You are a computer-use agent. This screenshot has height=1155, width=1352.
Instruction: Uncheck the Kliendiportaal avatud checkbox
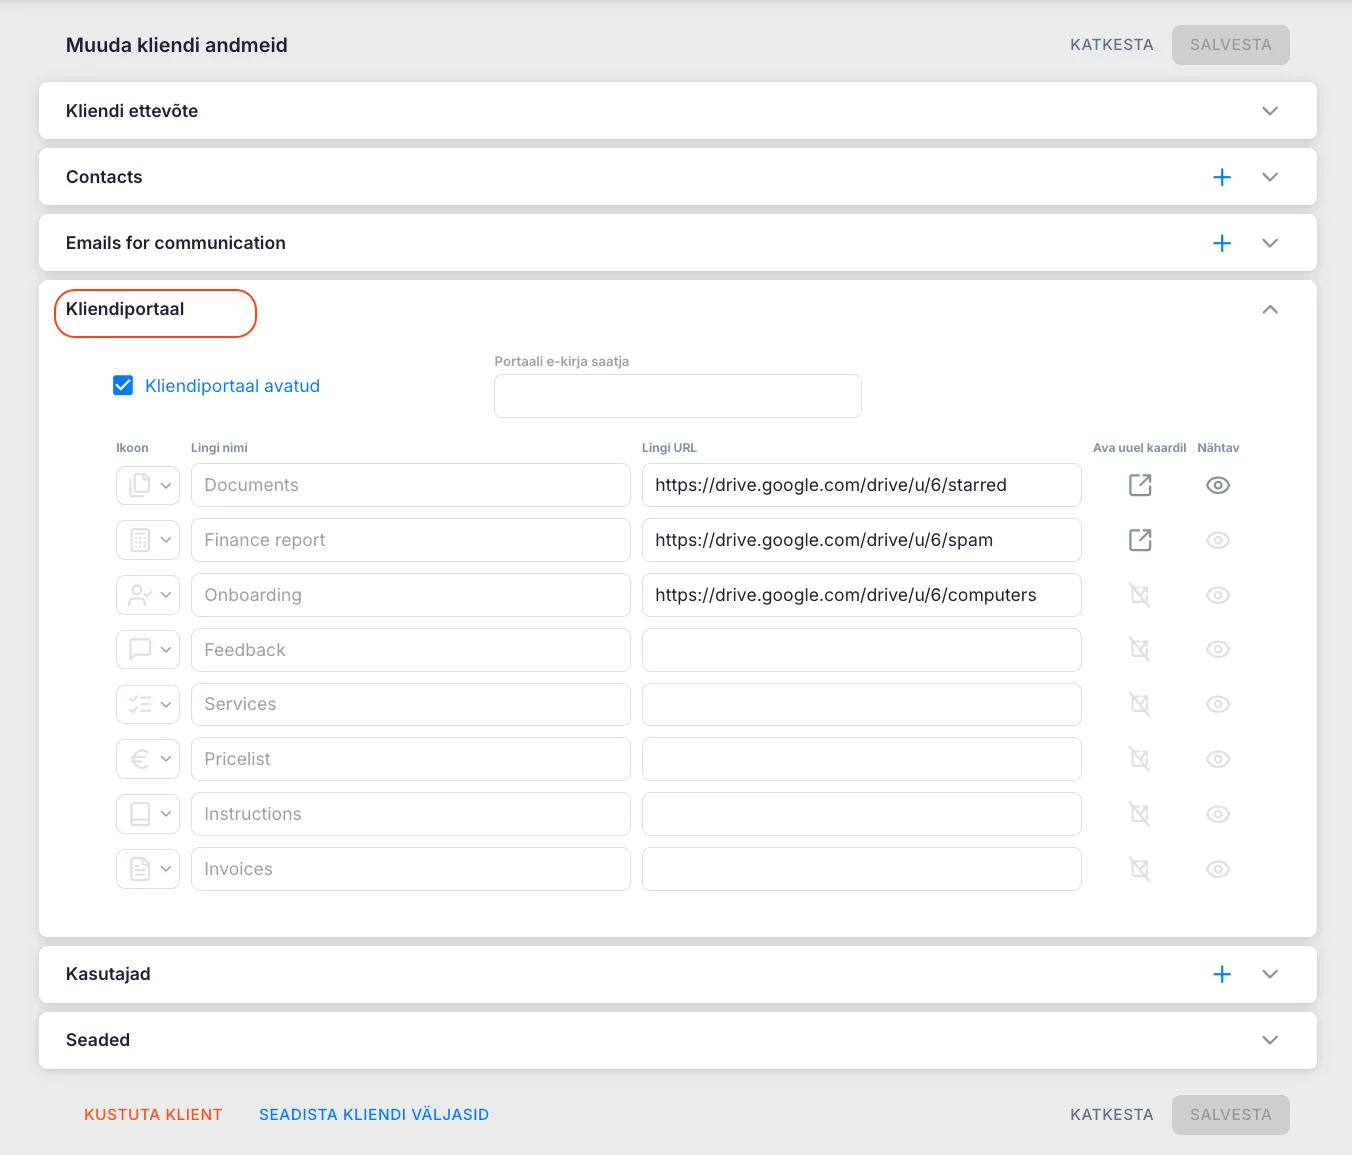(x=123, y=386)
